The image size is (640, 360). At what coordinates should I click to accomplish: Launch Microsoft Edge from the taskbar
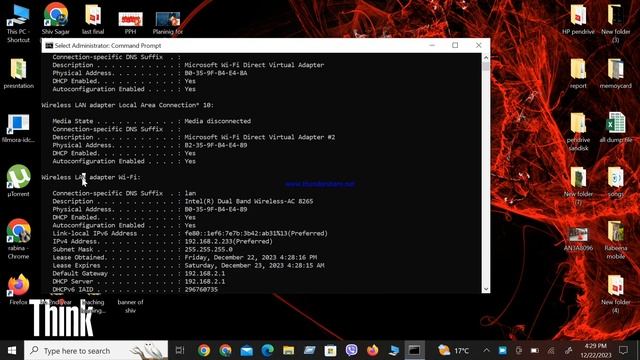coord(267,350)
